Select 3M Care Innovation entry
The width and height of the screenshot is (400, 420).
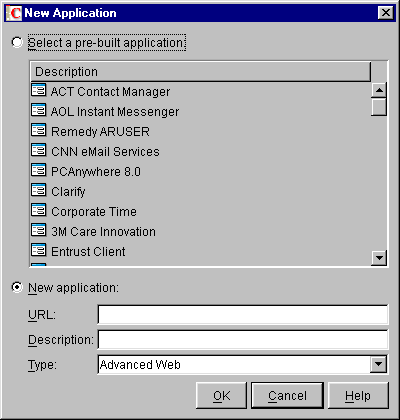[103, 231]
